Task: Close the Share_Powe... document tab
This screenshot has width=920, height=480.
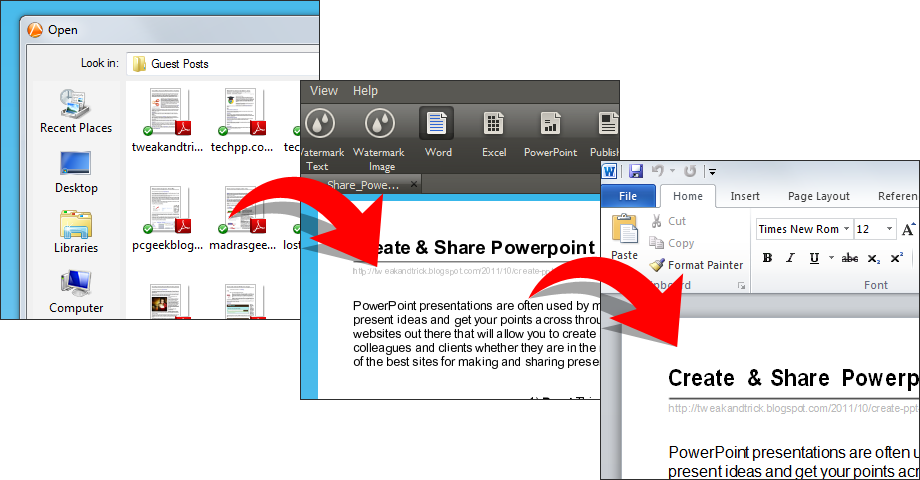Action: tap(414, 184)
